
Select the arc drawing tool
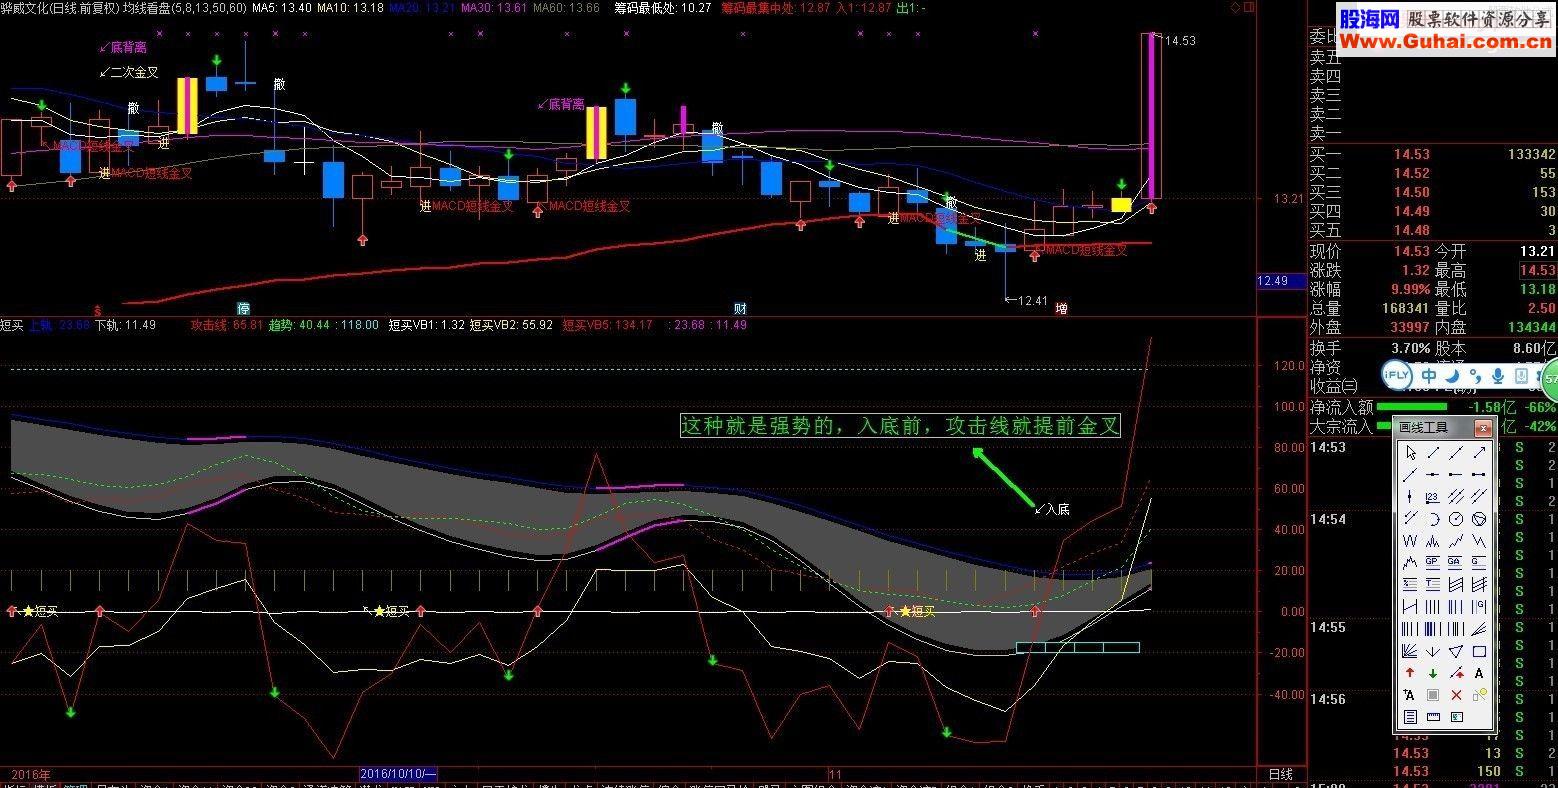(x=1433, y=518)
